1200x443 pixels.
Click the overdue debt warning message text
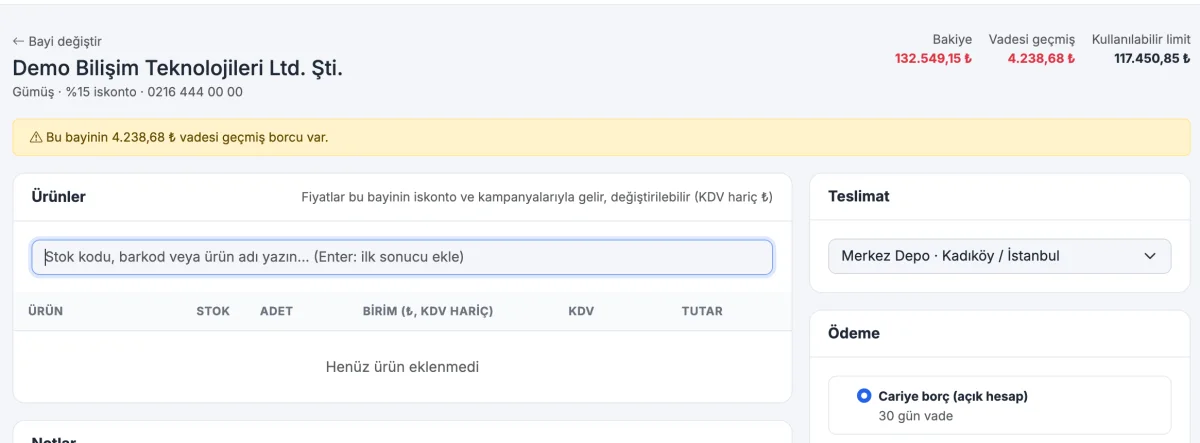pos(187,137)
